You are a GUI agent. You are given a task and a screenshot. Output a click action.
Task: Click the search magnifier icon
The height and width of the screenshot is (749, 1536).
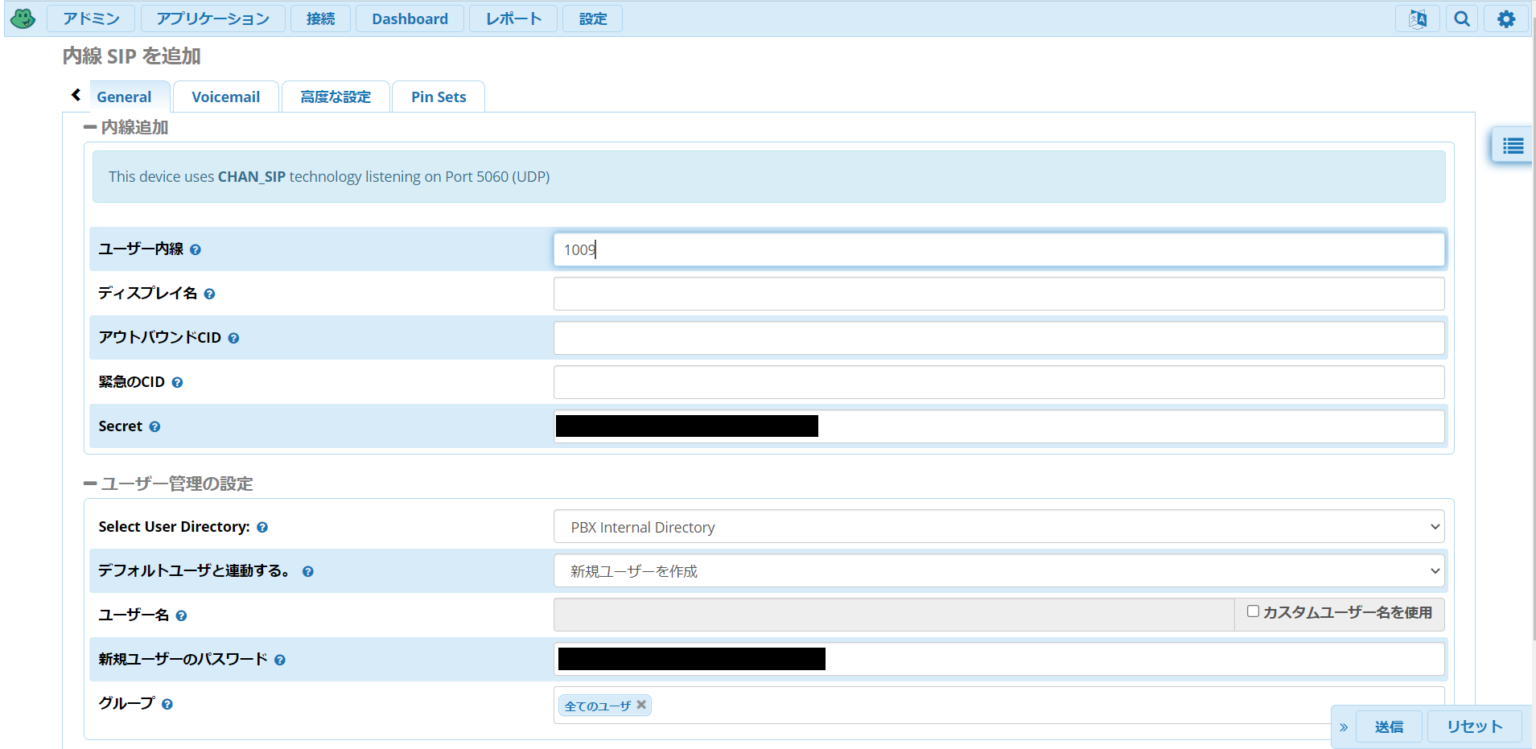(x=1462, y=18)
